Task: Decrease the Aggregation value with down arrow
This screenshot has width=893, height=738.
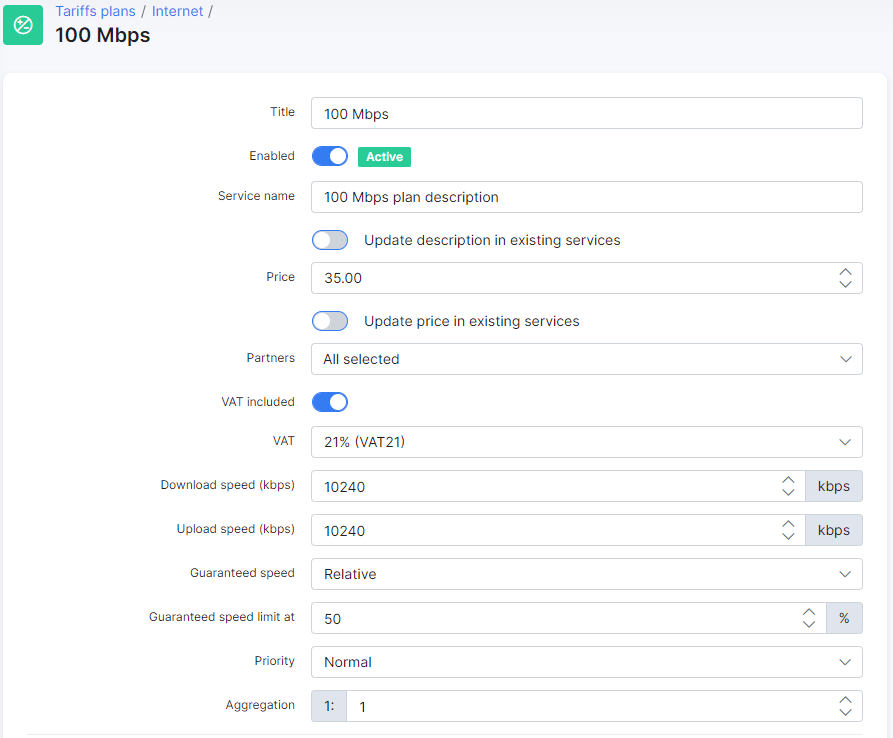Action: point(845,713)
